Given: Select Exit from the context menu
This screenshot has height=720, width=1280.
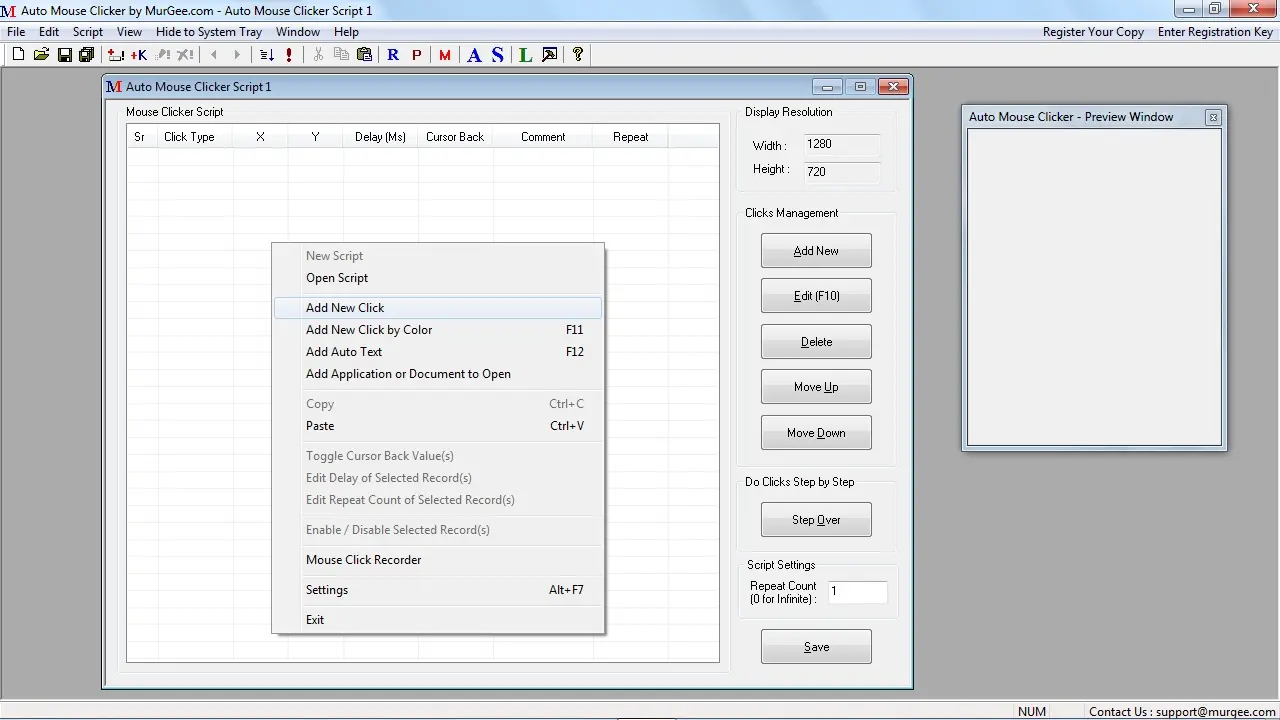Looking at the screenshot, I should [x=438, y=620].
